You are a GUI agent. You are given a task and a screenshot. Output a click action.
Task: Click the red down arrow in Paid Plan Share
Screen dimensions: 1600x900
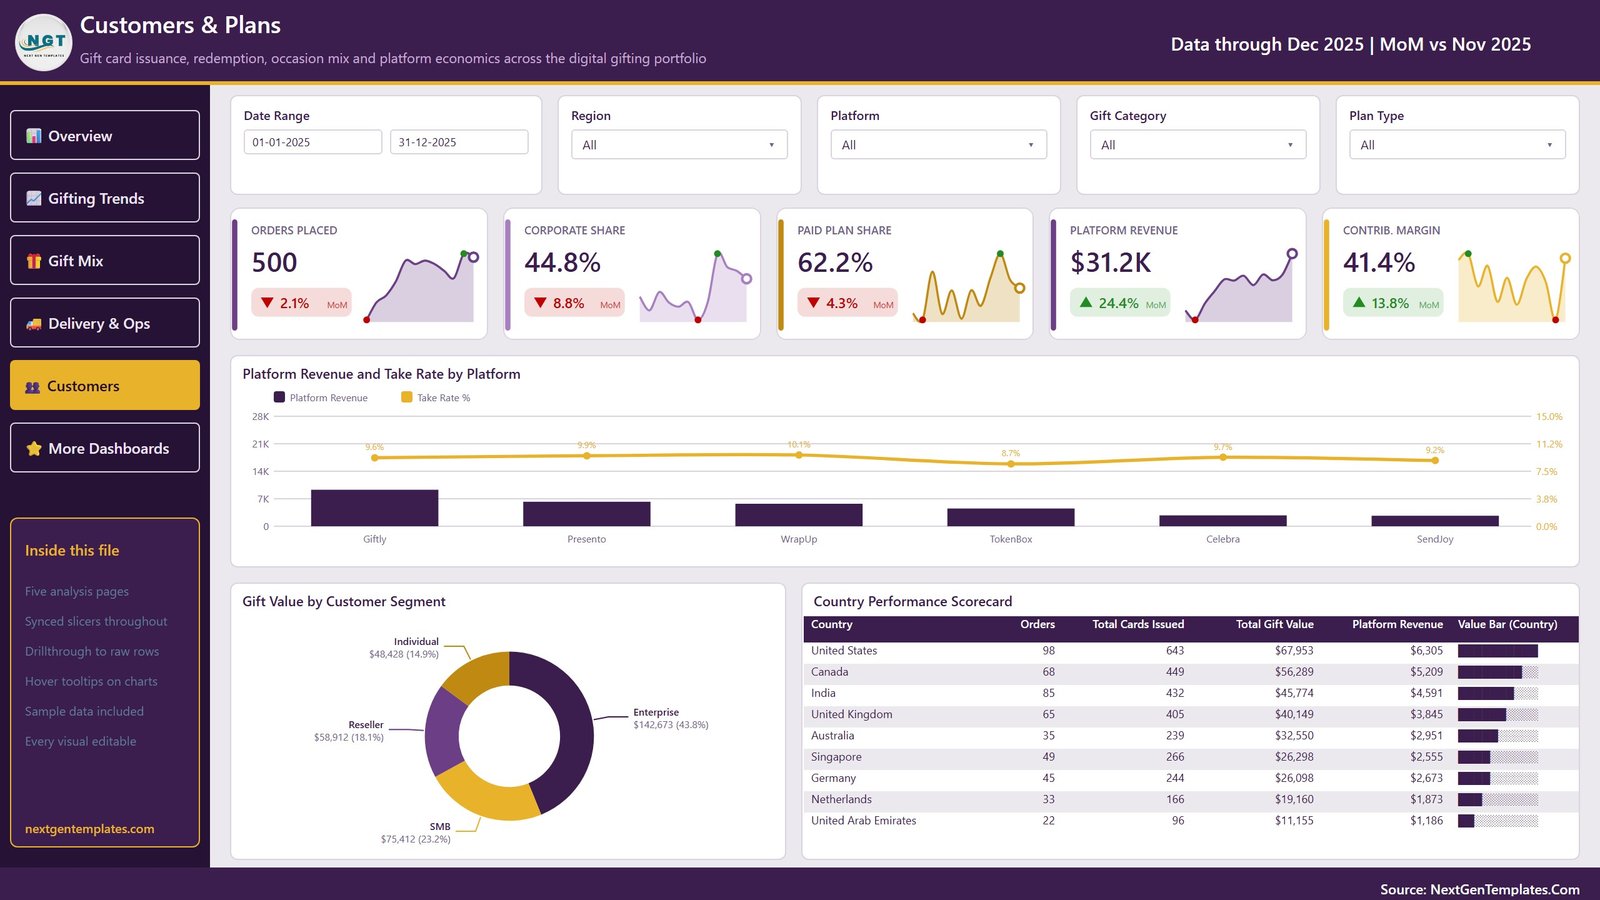pos(813,302)
